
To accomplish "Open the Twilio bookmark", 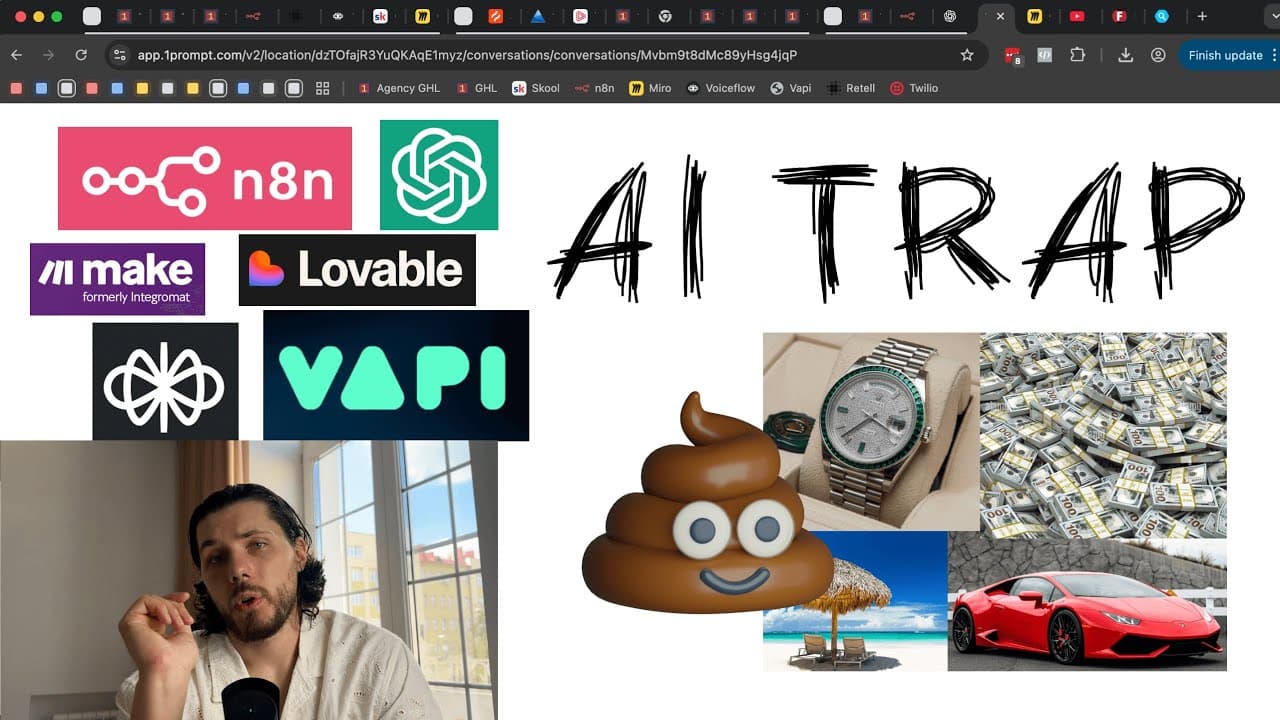I will pyautogui.click(x=914, y=88).
